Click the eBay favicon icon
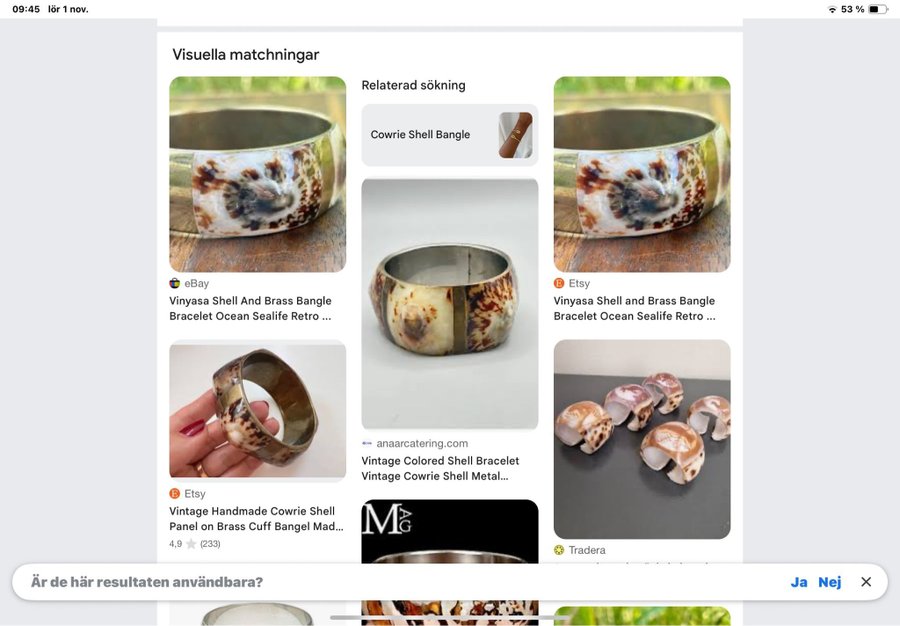 click(x=174, y=283)
